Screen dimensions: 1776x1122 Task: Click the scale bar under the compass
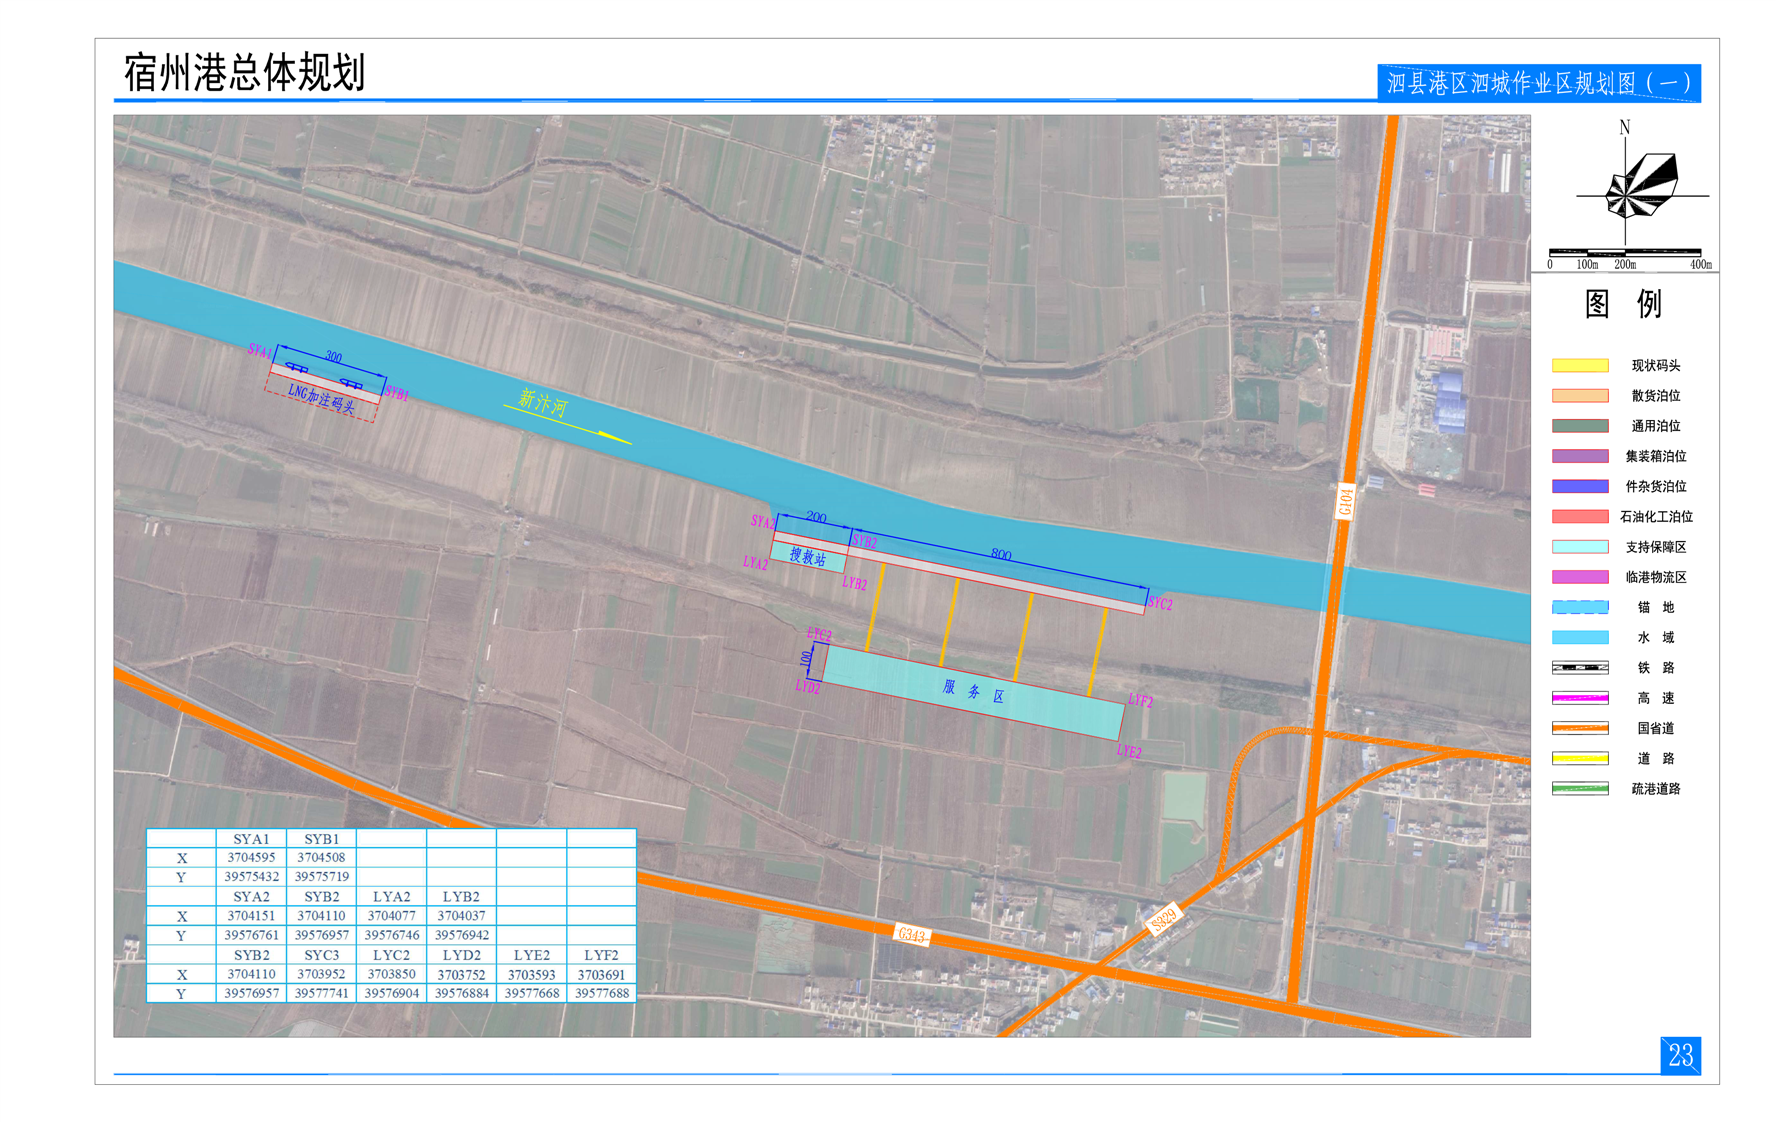pos(1624,252)
